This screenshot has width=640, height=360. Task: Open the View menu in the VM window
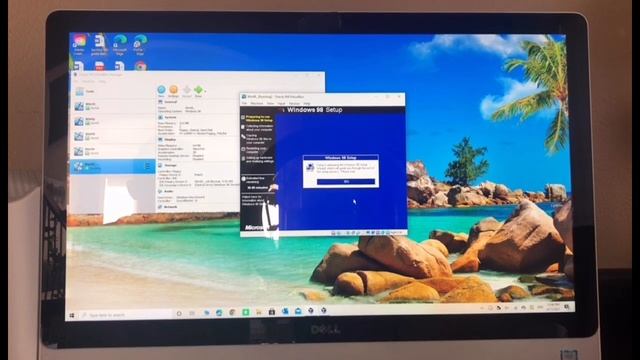pyautogui.click(x=271, y=103)
